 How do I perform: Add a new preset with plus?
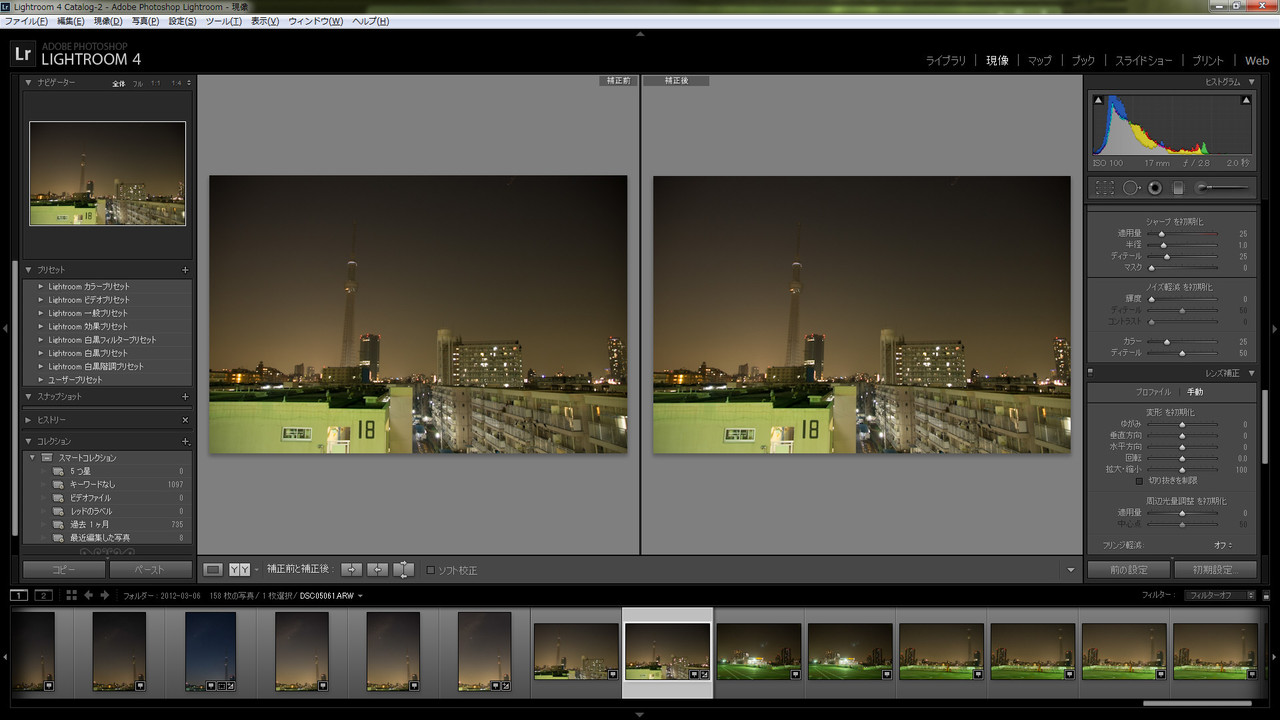tap(185, 270)
